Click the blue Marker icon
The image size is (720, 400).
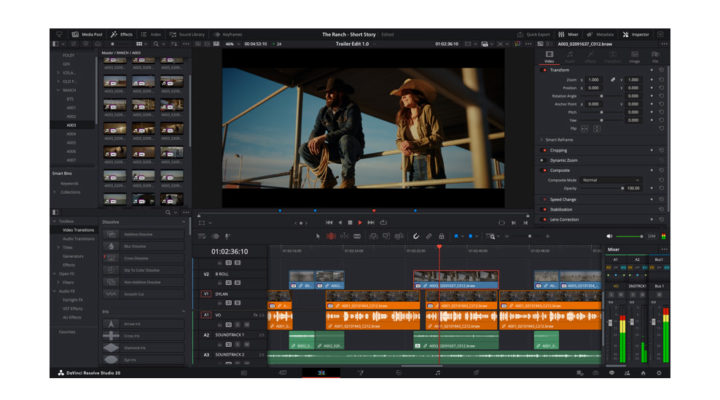pos(471,236)
